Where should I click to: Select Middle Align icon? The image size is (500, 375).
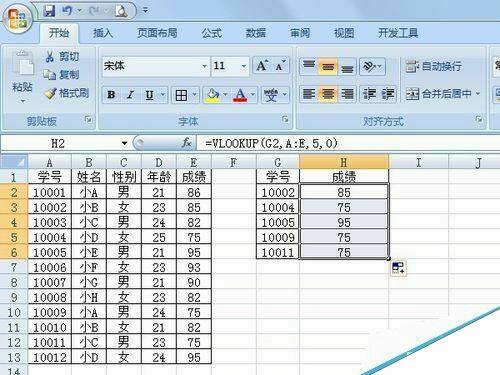328,66
